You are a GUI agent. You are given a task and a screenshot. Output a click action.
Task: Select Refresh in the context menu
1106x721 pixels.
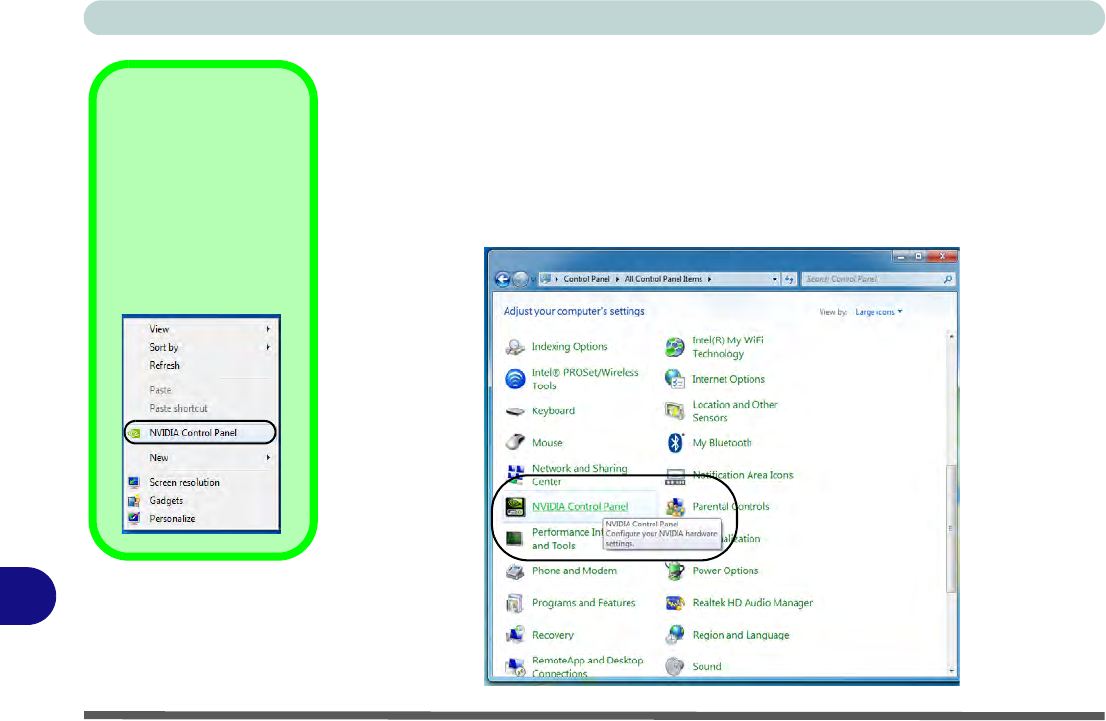click(202, 365)
